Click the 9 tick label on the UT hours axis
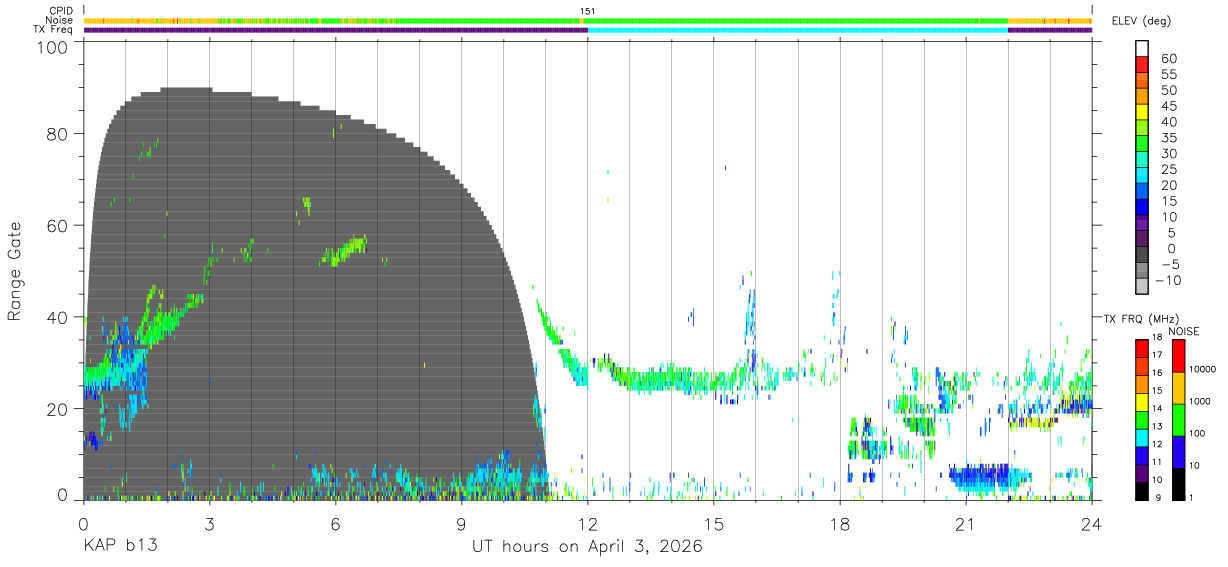This screenshot has height=567, width=1228. click(x=461, y=524)
